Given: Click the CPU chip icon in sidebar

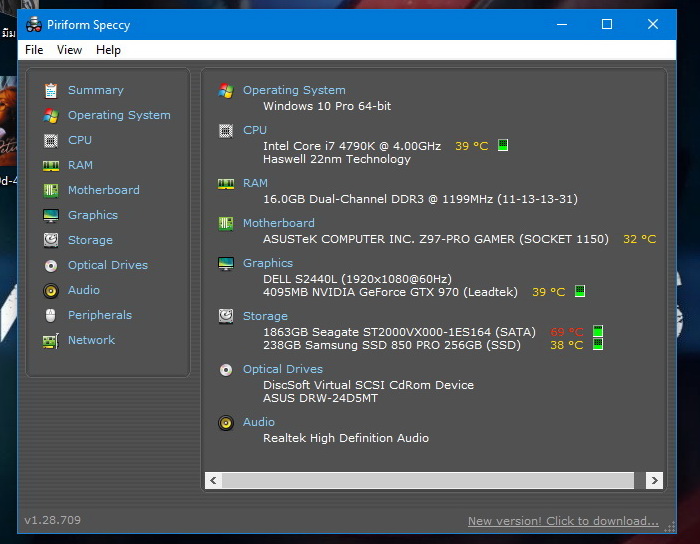Looking at the screenshot, I should tap(50, 140).
